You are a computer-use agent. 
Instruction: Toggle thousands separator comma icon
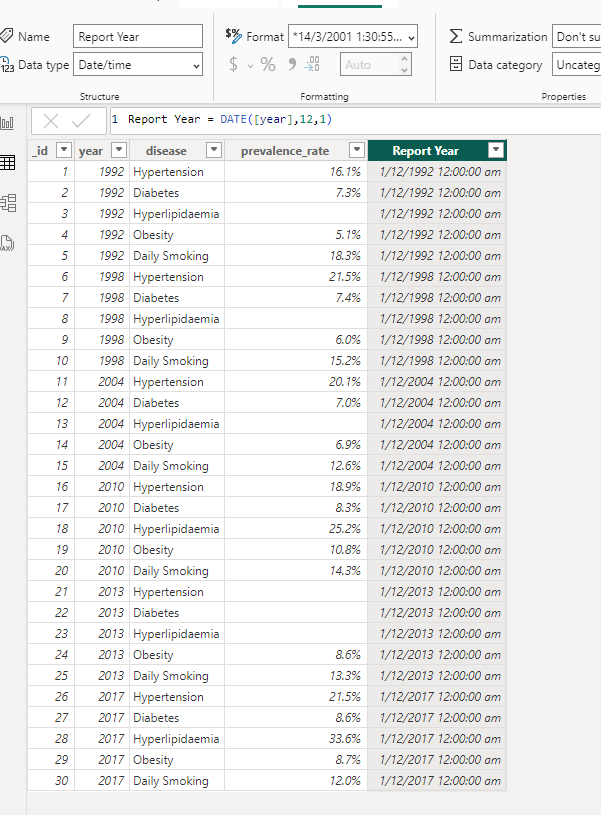tap(292, 64)
